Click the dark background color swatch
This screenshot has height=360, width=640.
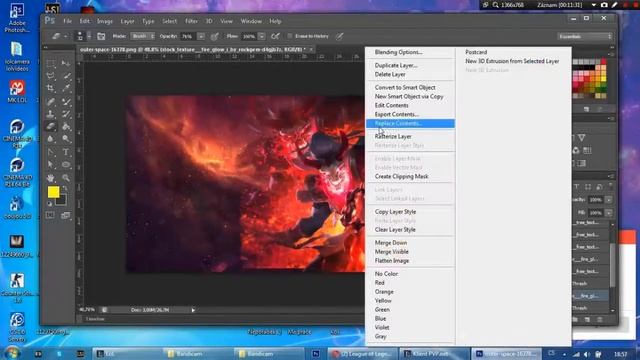[62, 200]
